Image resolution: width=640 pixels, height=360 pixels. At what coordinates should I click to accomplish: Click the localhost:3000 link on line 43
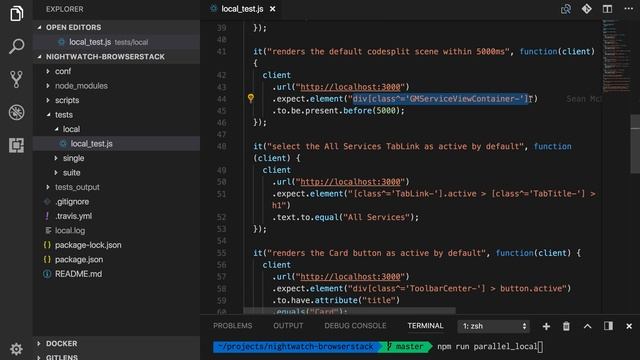click(x=350, y=87)
